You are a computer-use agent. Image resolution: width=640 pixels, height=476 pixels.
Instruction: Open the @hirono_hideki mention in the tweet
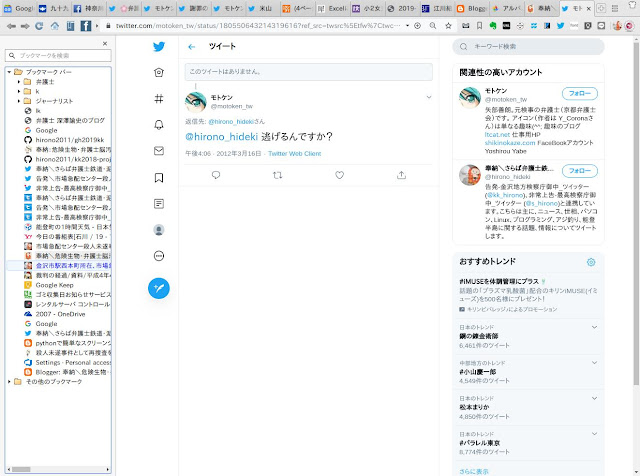point(222,137)
